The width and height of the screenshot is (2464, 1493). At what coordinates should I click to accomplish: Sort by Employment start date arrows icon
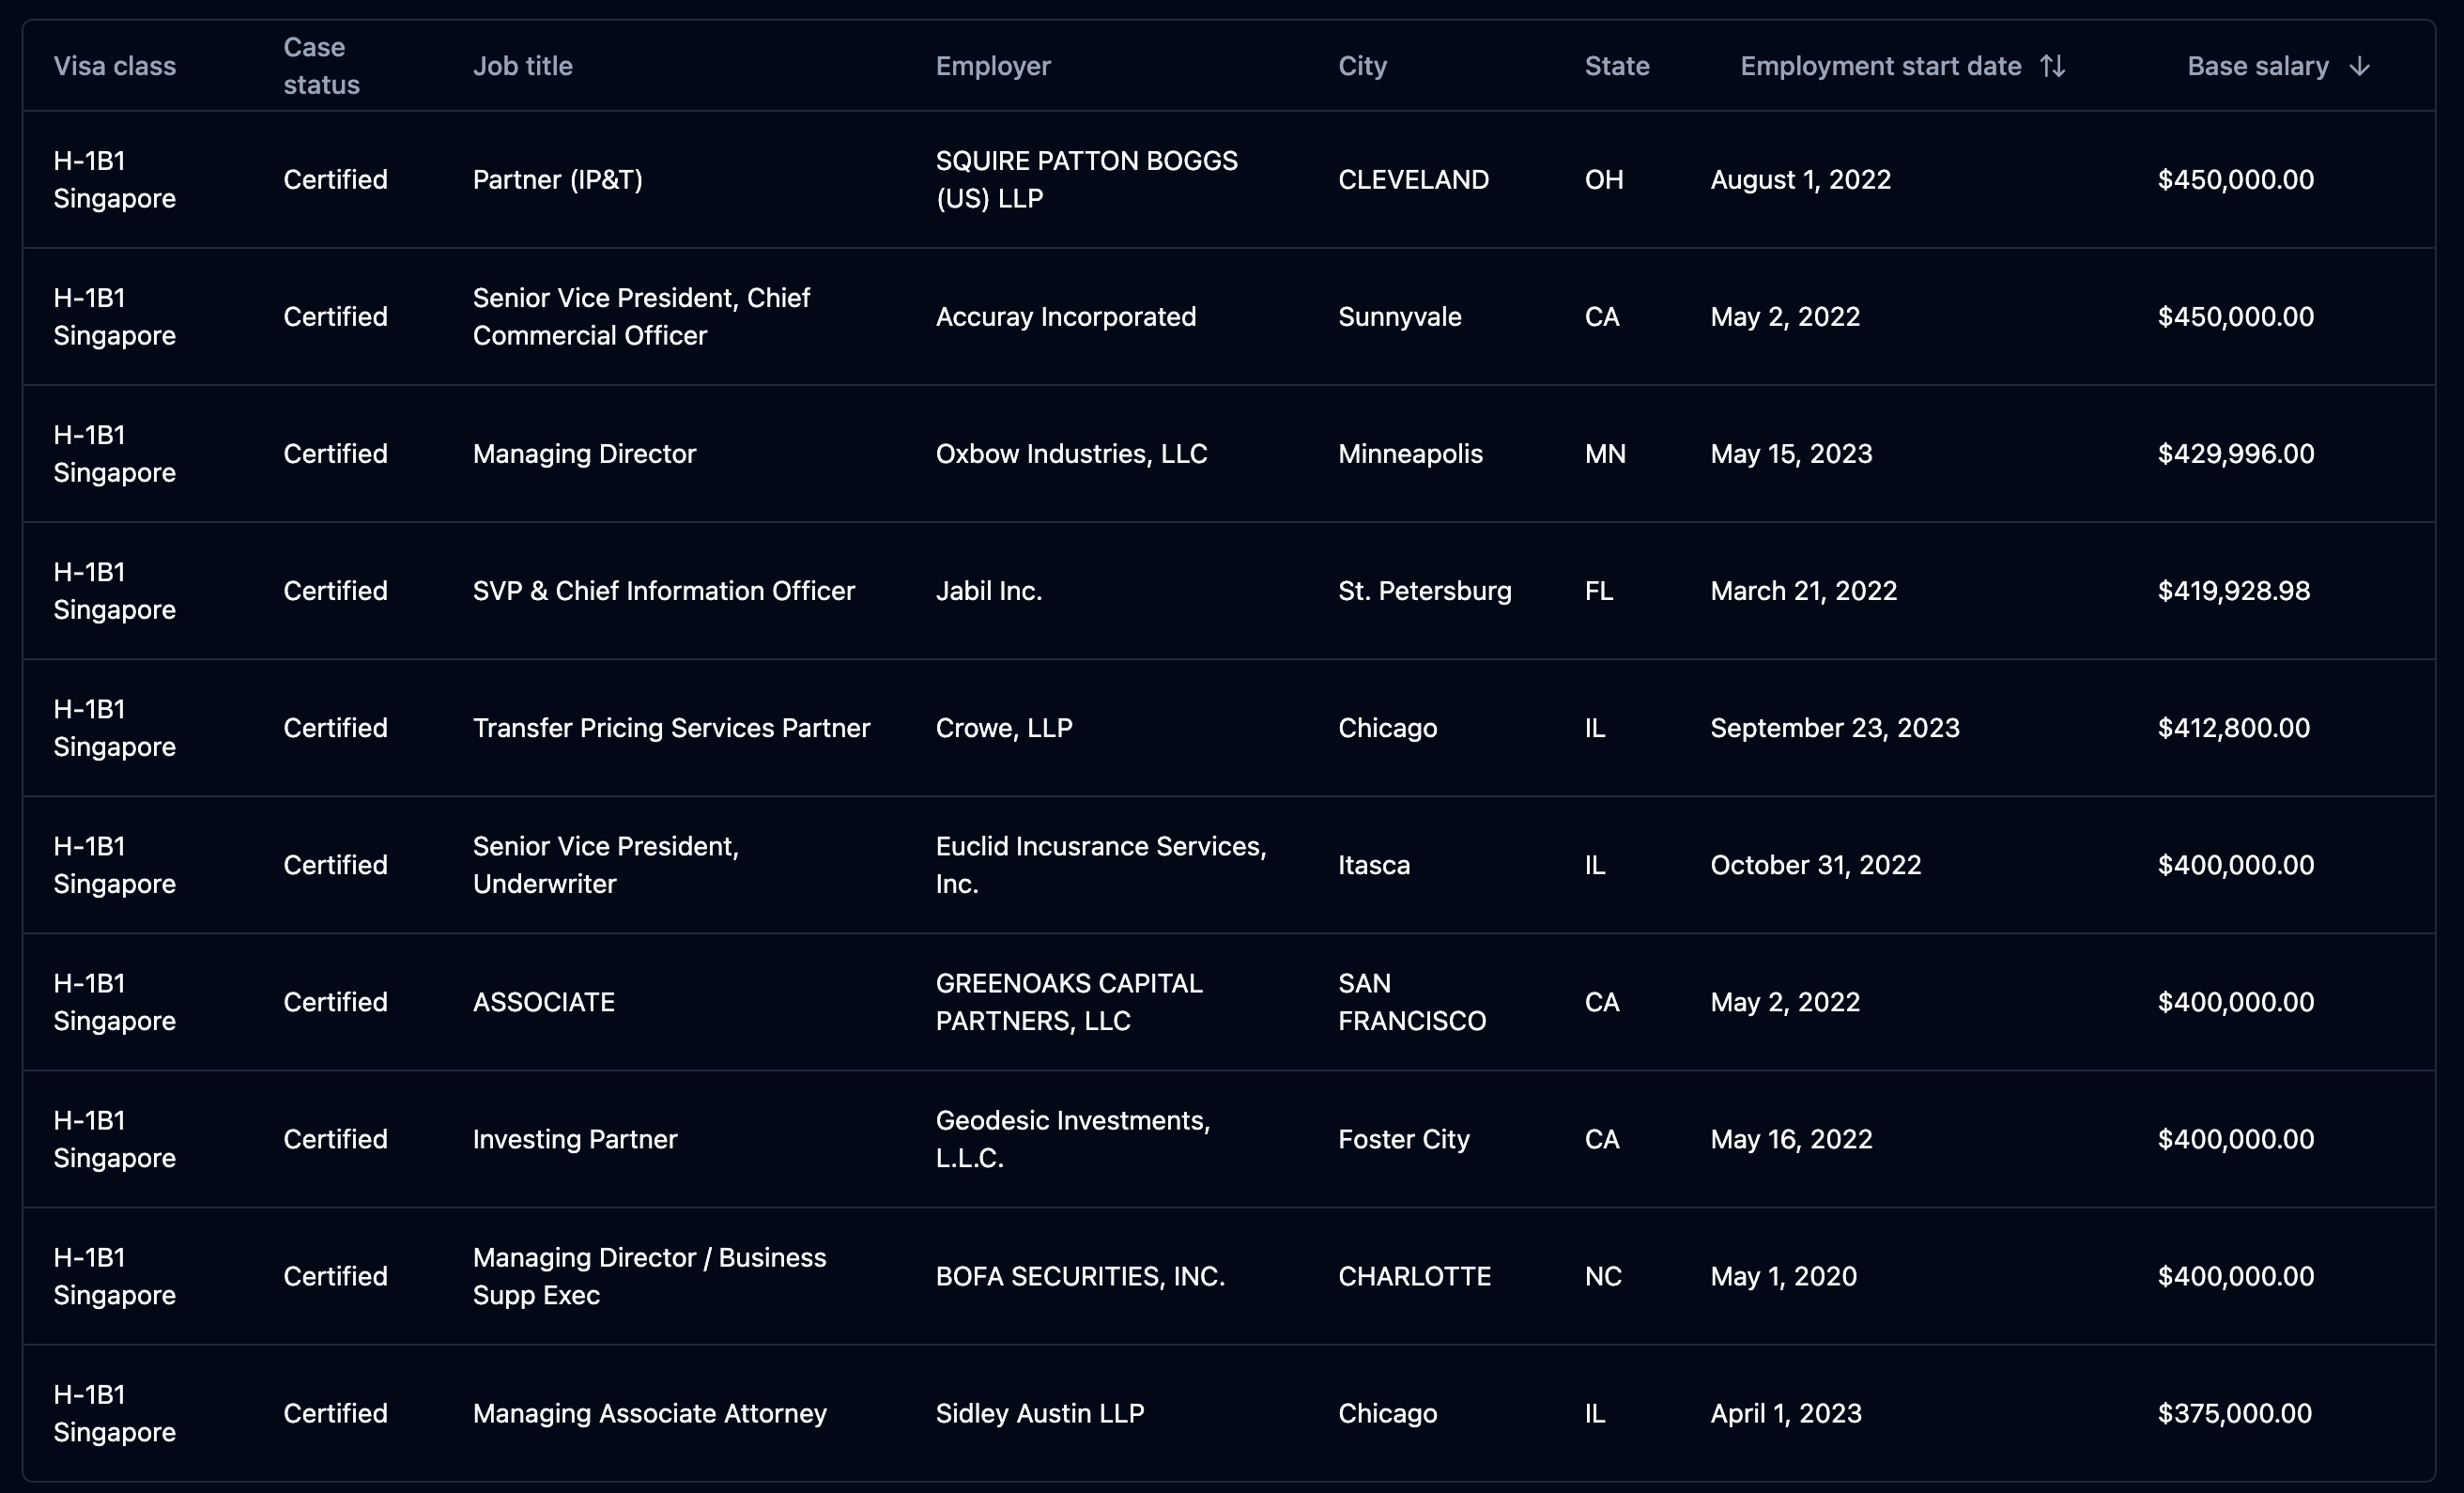click(2052, 66)
